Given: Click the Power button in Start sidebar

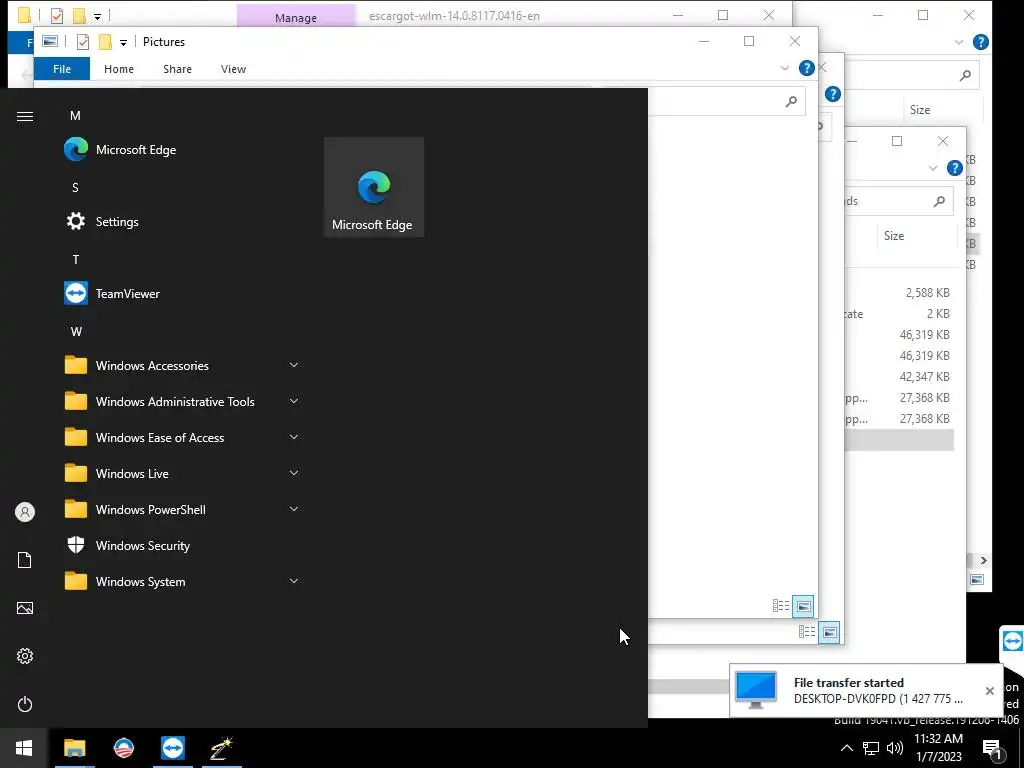Looking at the screenshot, I should (x=25, y=704).
